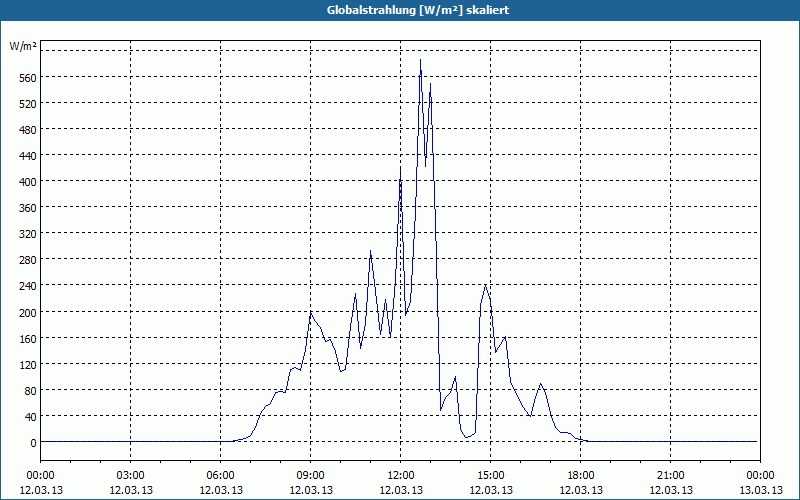Image resolution: width=800 pixels, height=500 pixels.
Task: Choose the 21:00 time label
Action: tap(670, 476)
